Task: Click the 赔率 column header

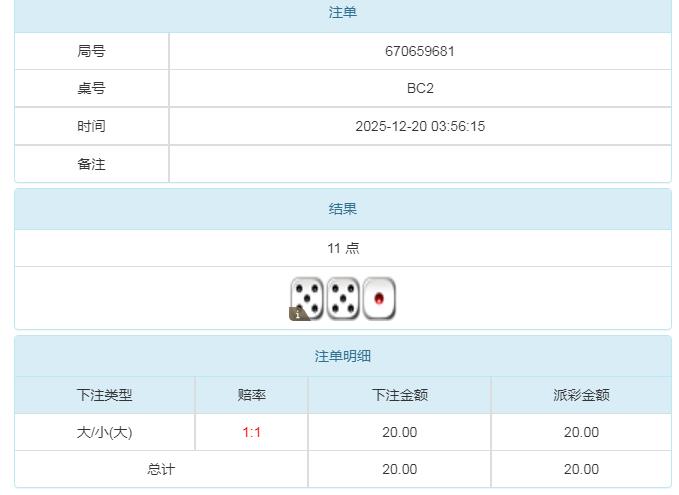Action: (x=252, y=395)
